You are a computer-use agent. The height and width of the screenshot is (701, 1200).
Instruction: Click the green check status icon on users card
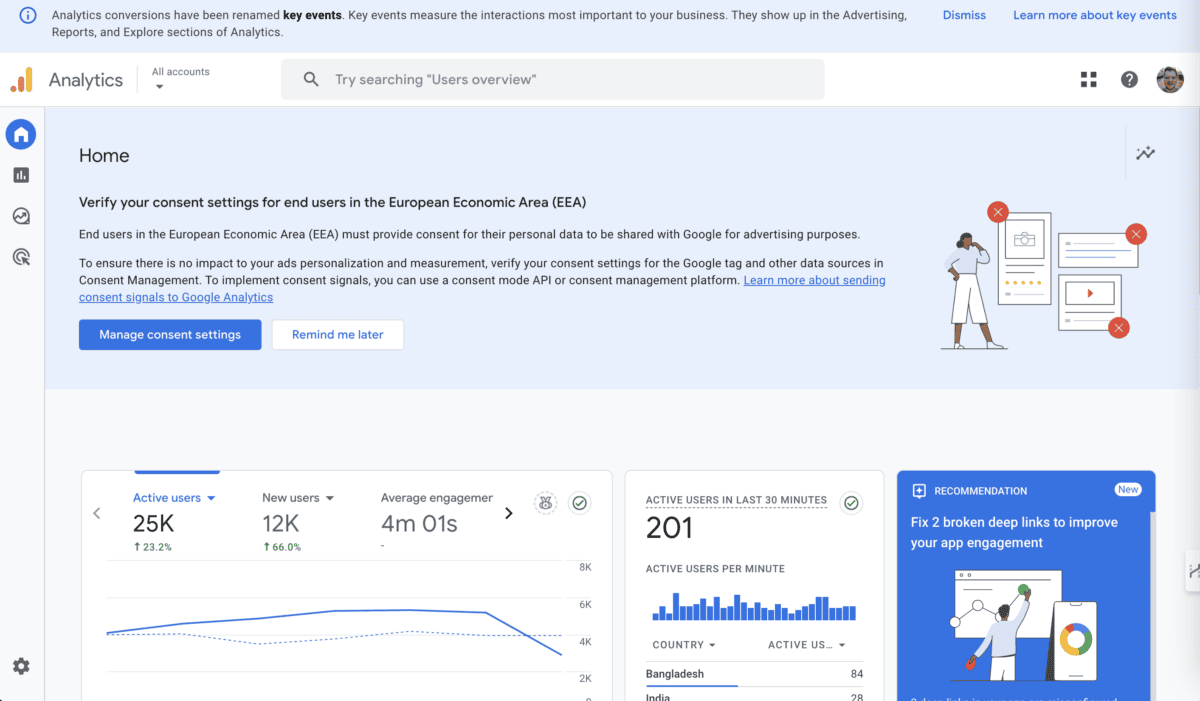pyautogui.click(x=579, y=503)
